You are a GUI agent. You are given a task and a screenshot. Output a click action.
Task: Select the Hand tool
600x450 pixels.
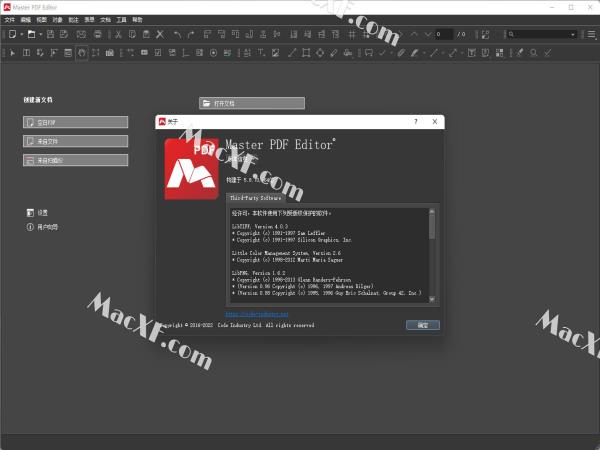coord(82,53)
